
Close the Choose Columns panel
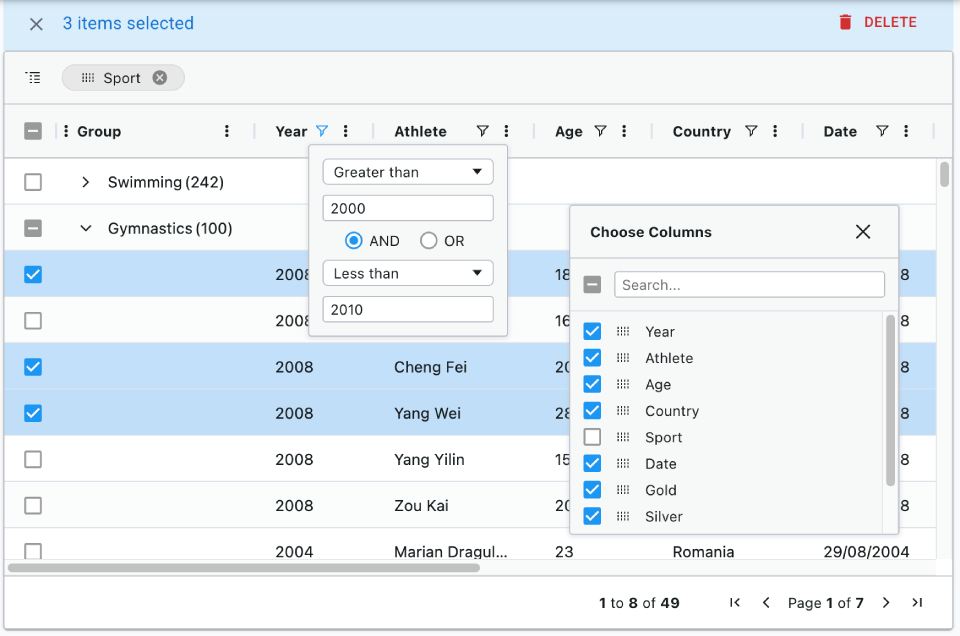coord(863,232)
